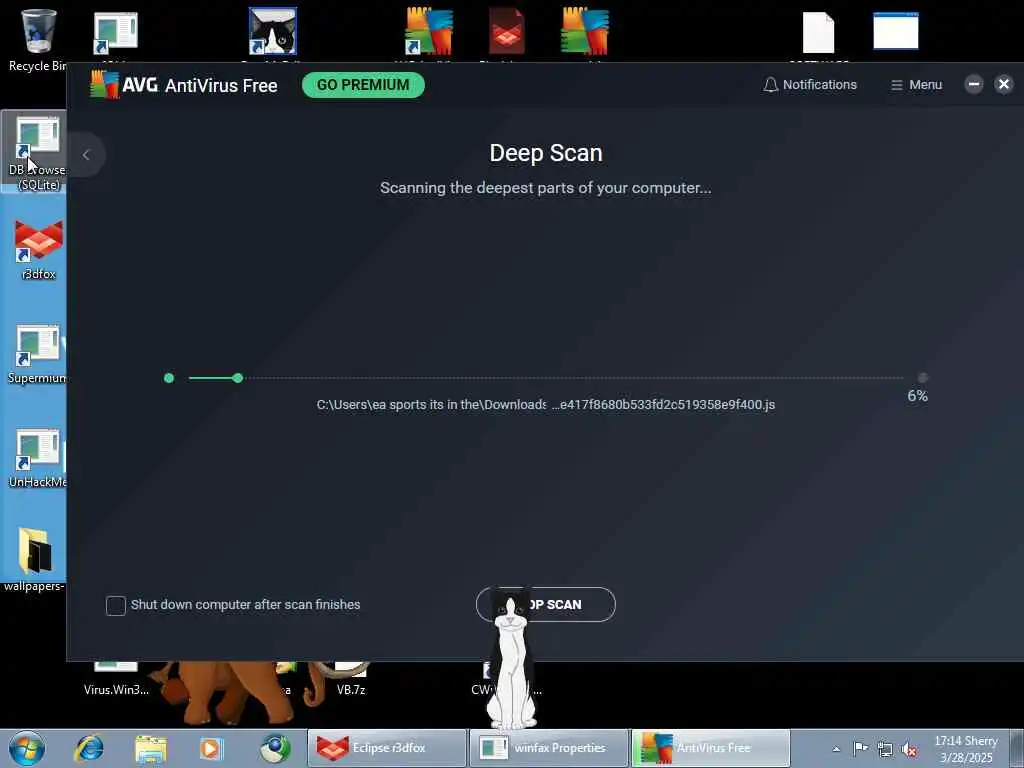
Task: Switch to winfax Properties taskbar window
Action: pyautogui.click(x=549, y=748)
